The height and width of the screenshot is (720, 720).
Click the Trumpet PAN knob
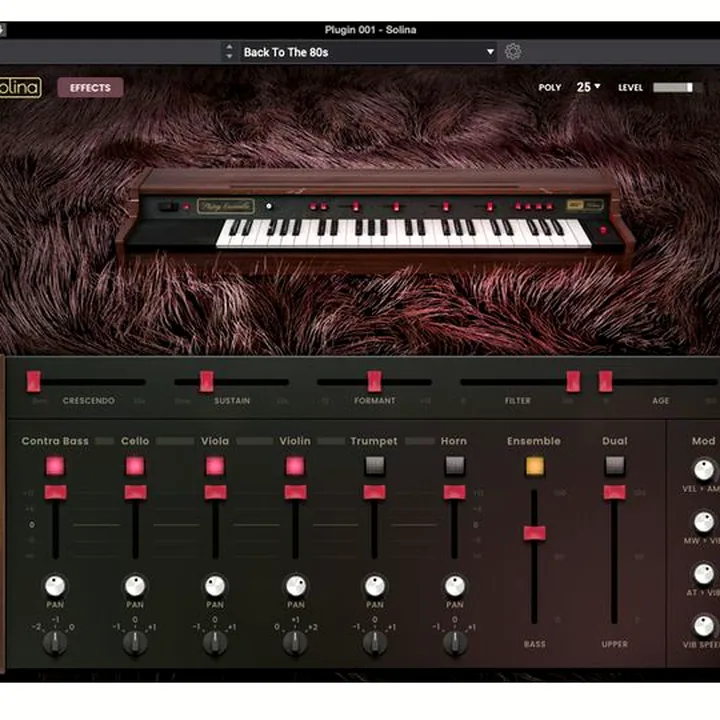pos(375,585)
